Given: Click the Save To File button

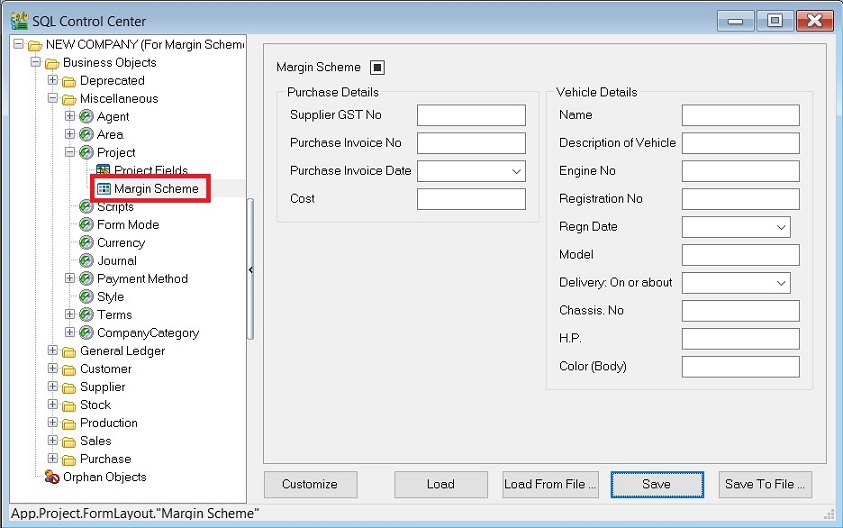Looking at the screenshot, I should click(x=765, y=484).
